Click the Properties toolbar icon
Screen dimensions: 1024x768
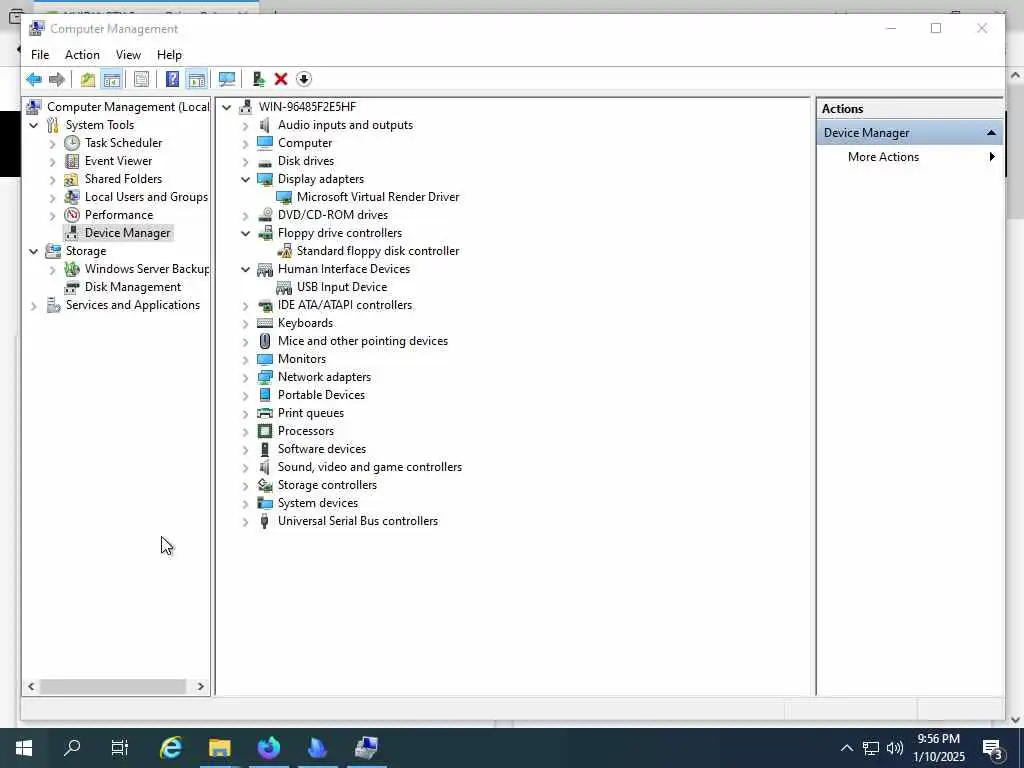141,80
